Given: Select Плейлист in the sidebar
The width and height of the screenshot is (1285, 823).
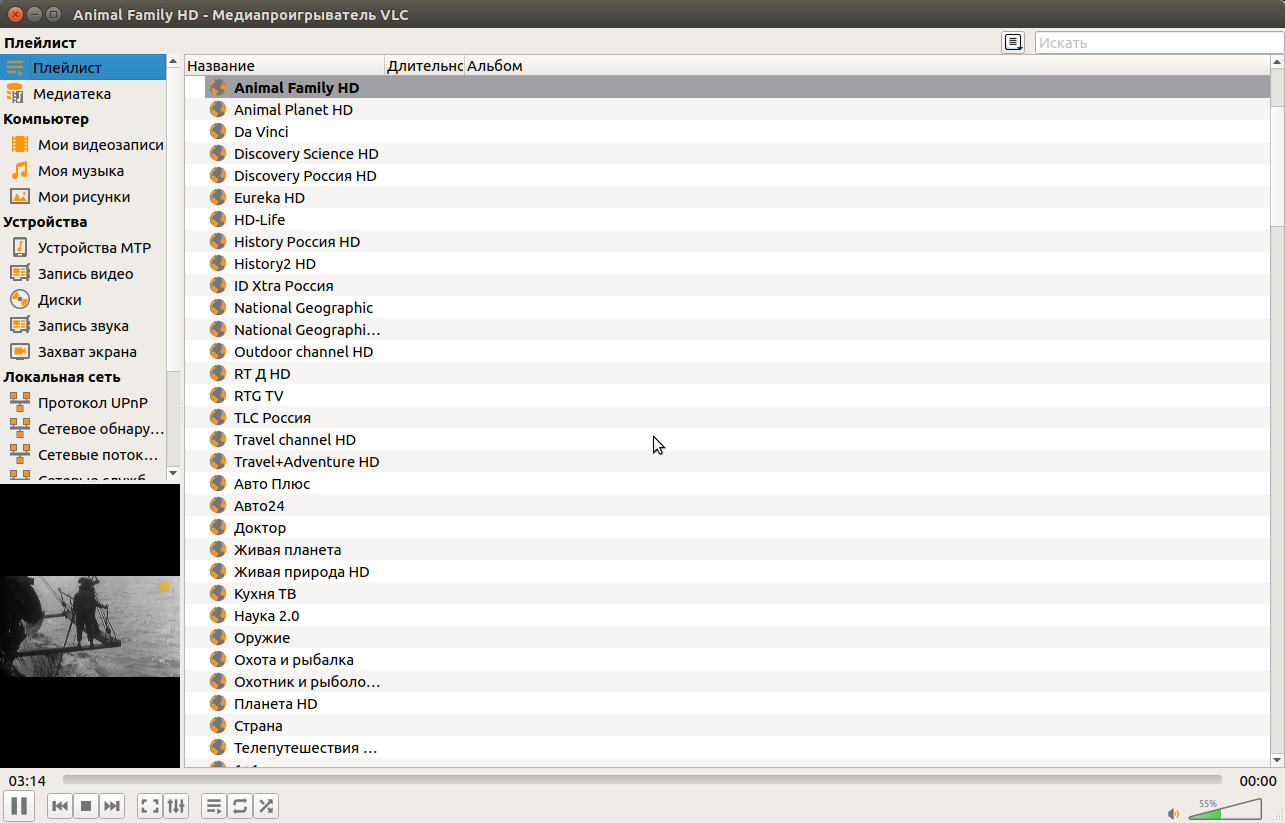Looking at the screenshot, I should (x=83, y=68).
